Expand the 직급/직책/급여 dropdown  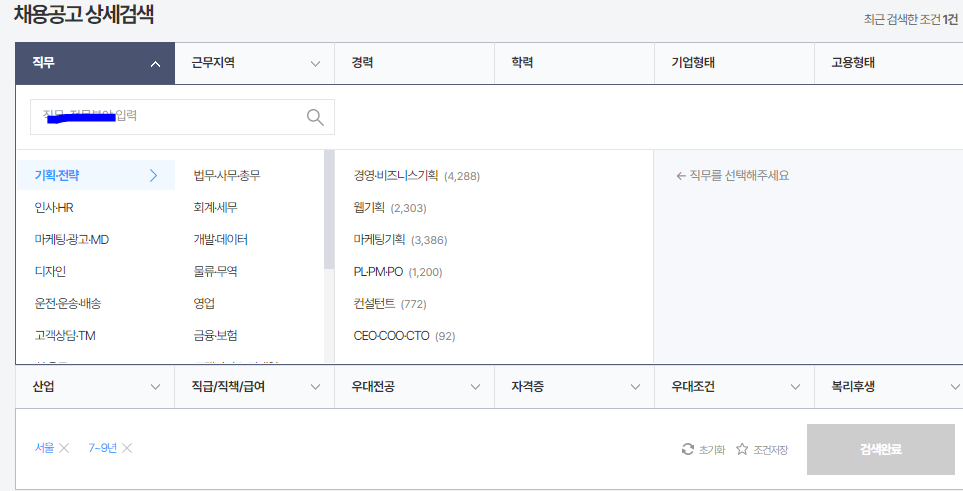[254, 387]
